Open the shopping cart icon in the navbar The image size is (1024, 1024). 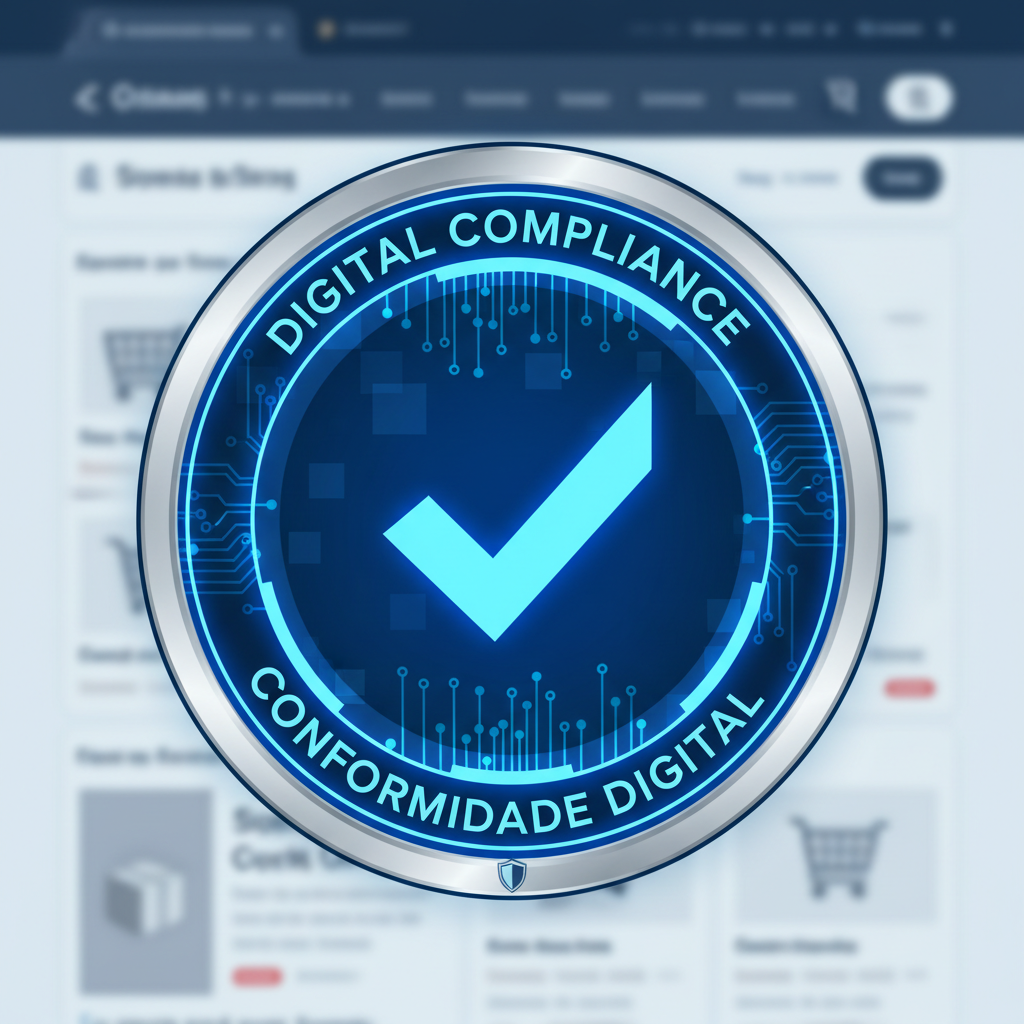click(x=841, y=96)
